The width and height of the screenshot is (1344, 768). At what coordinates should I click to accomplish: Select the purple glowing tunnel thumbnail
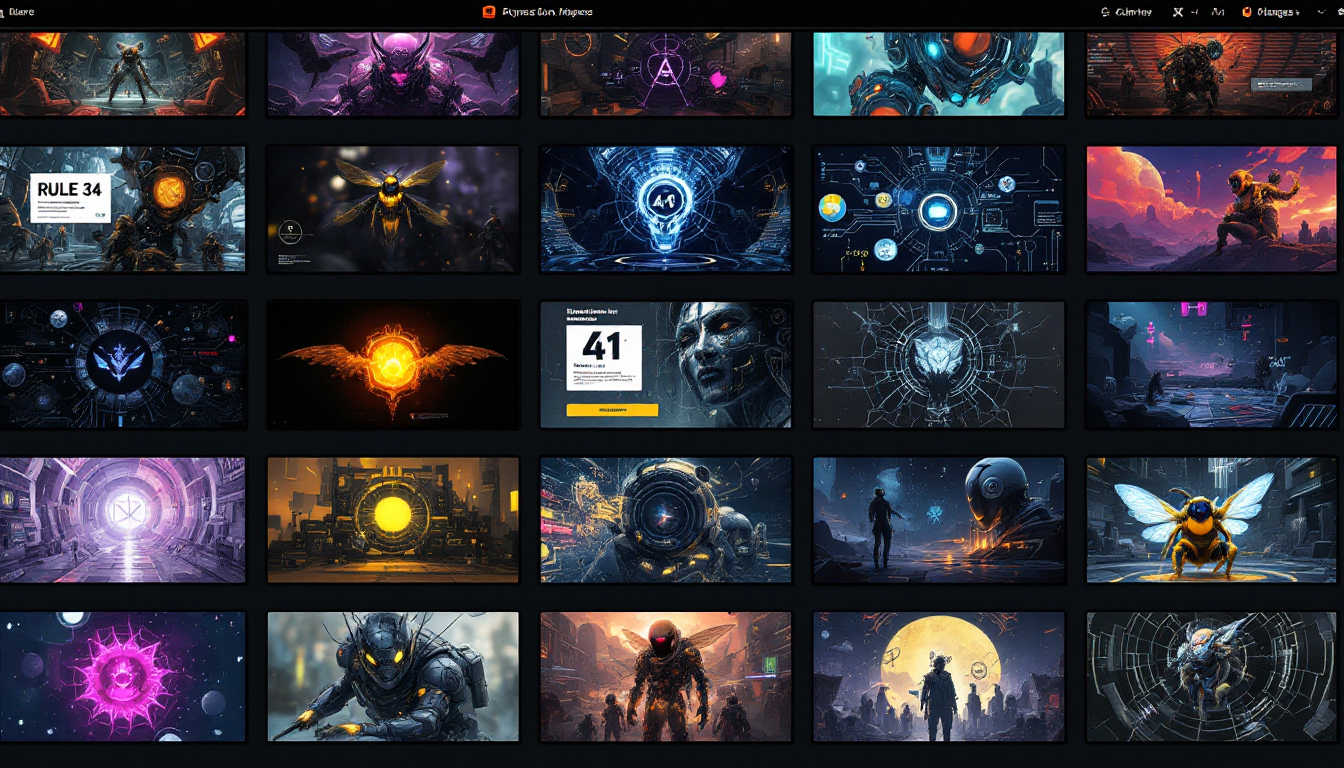[122, 520]
